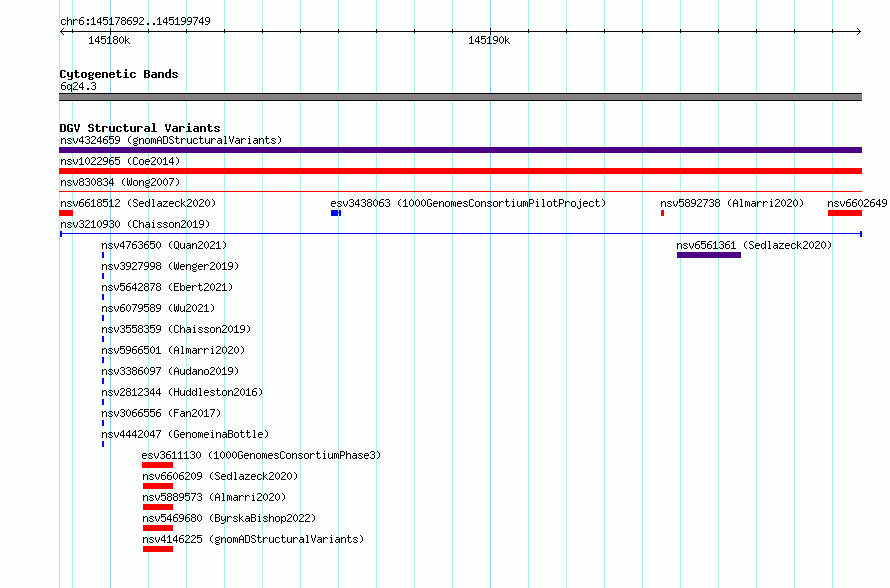Open nsv3066556 (Fan2017) label
The height and width of the screenshot is (588, 890).
(161, 413)
